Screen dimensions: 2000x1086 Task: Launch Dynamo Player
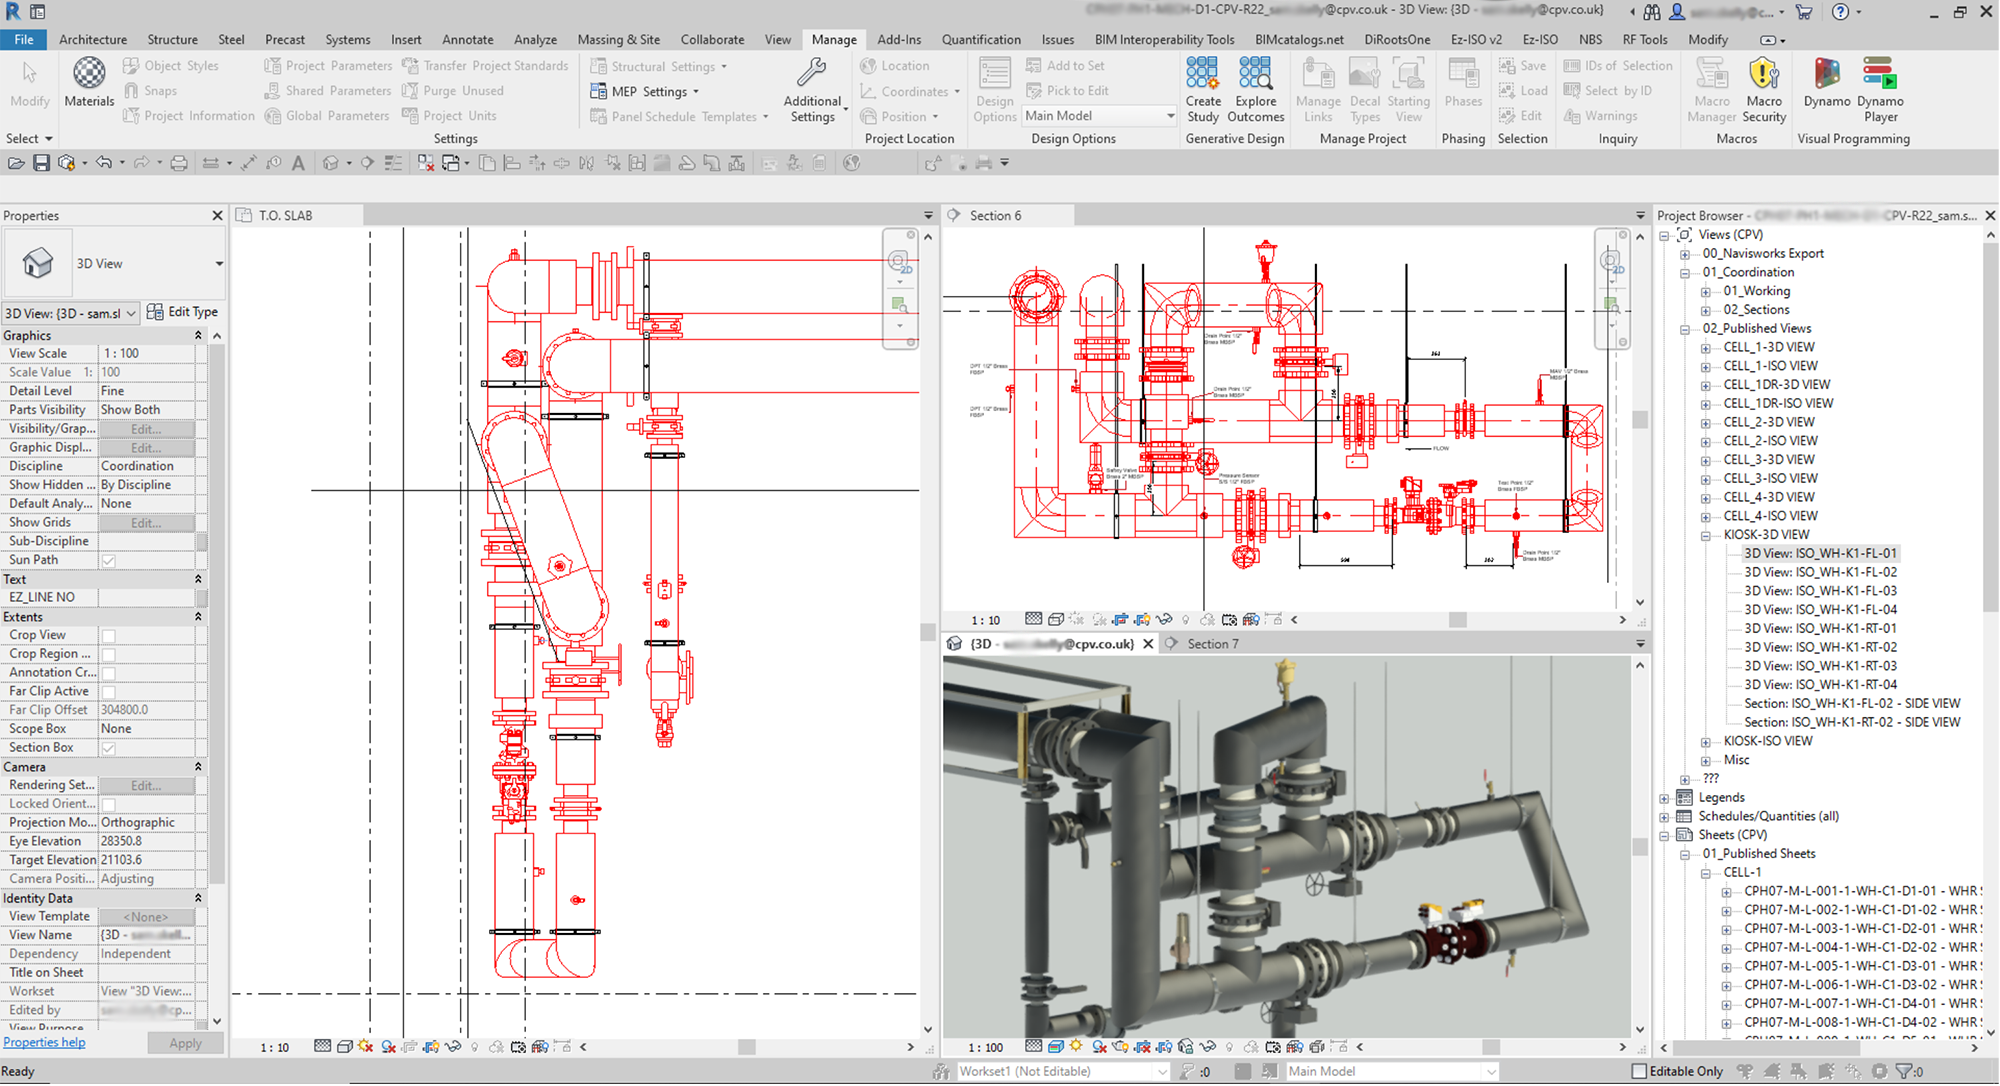click(1880, 90)
